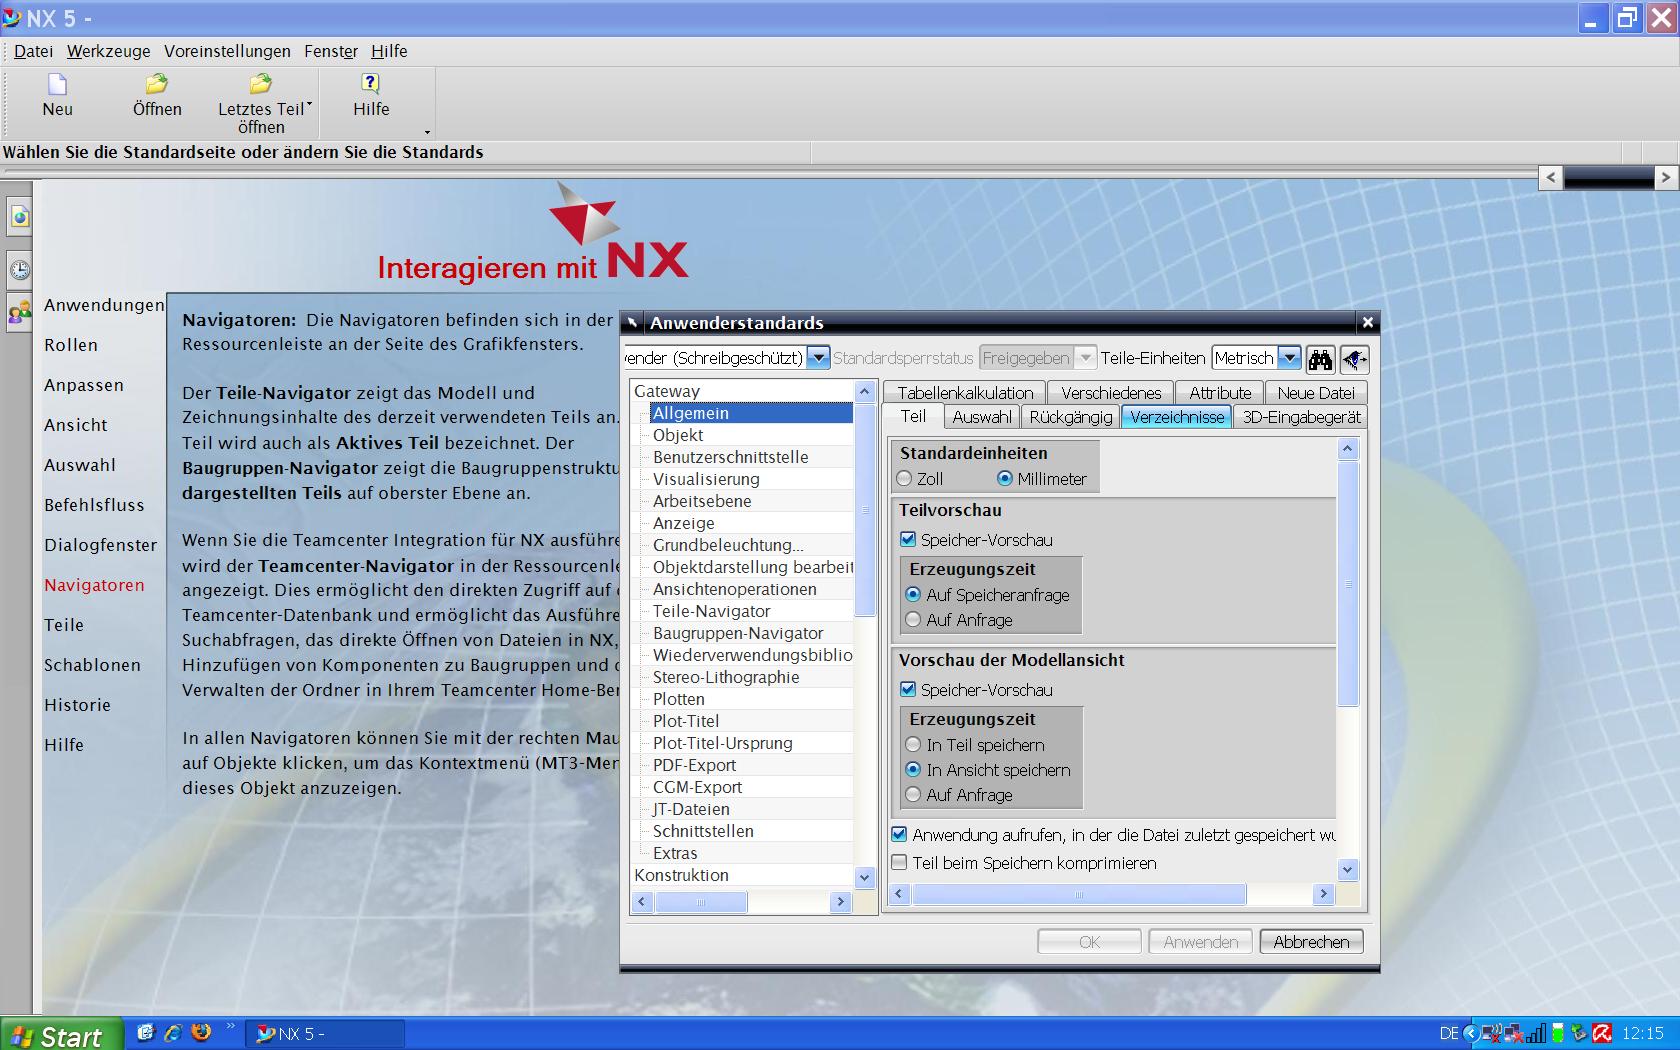Click the dialog title bar icon next to Anwenderstandards
Screen dimensions: 1680x1050
(x=632, y=322)
